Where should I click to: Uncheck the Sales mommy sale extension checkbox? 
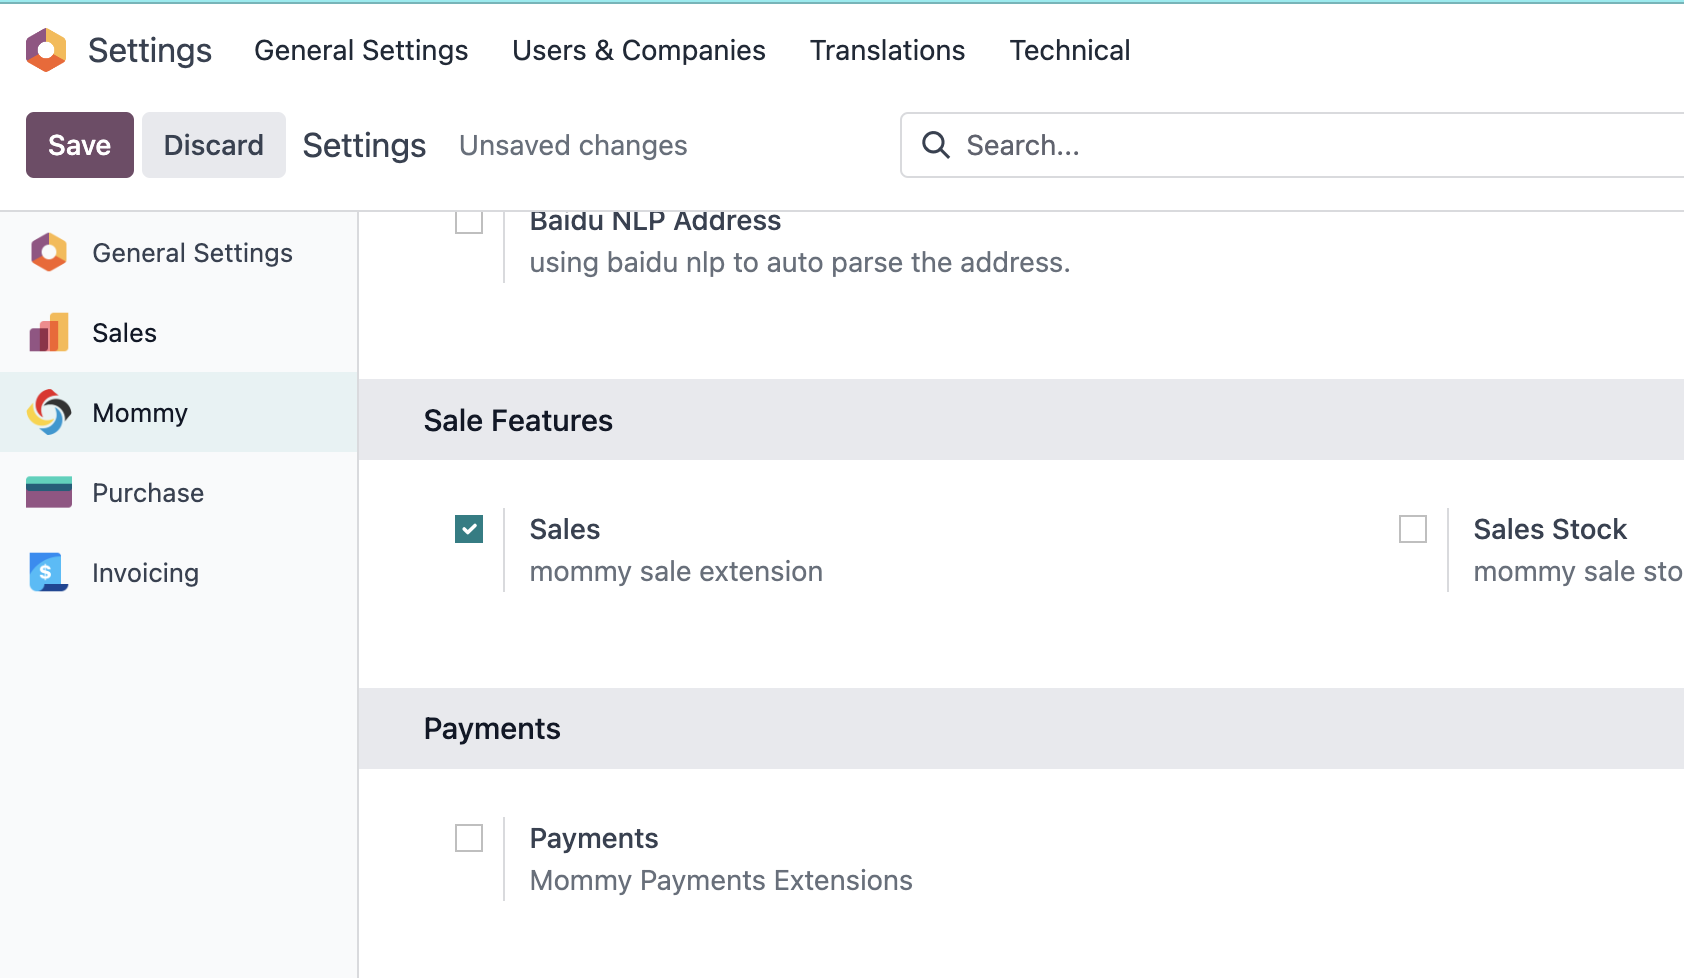[469, 529]
